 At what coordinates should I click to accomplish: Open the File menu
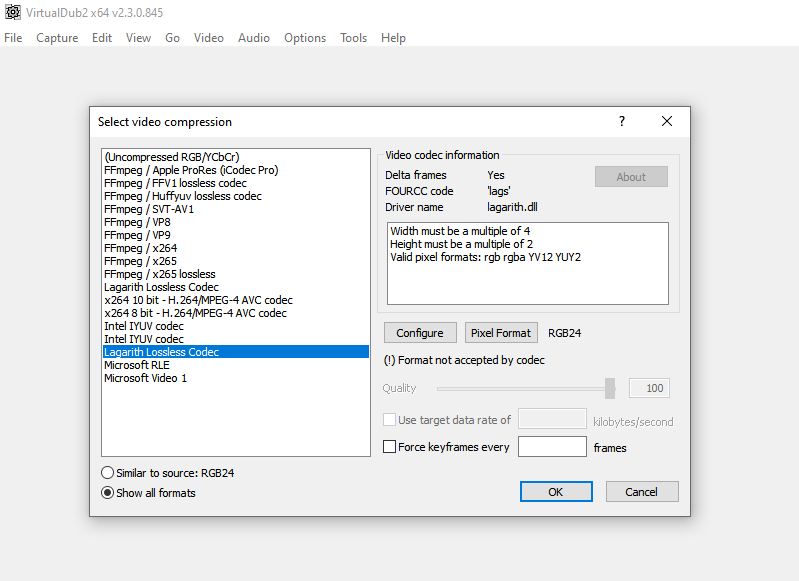13,38
